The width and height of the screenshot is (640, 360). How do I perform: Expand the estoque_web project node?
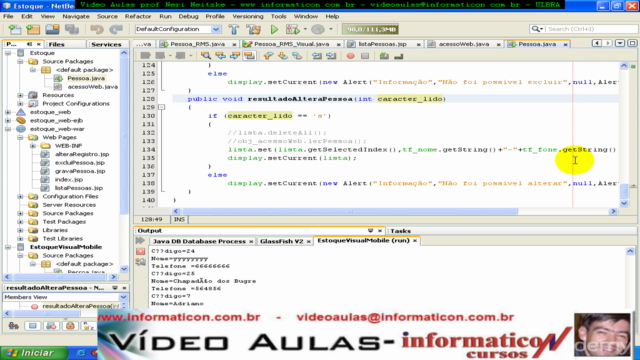point(8,112)
